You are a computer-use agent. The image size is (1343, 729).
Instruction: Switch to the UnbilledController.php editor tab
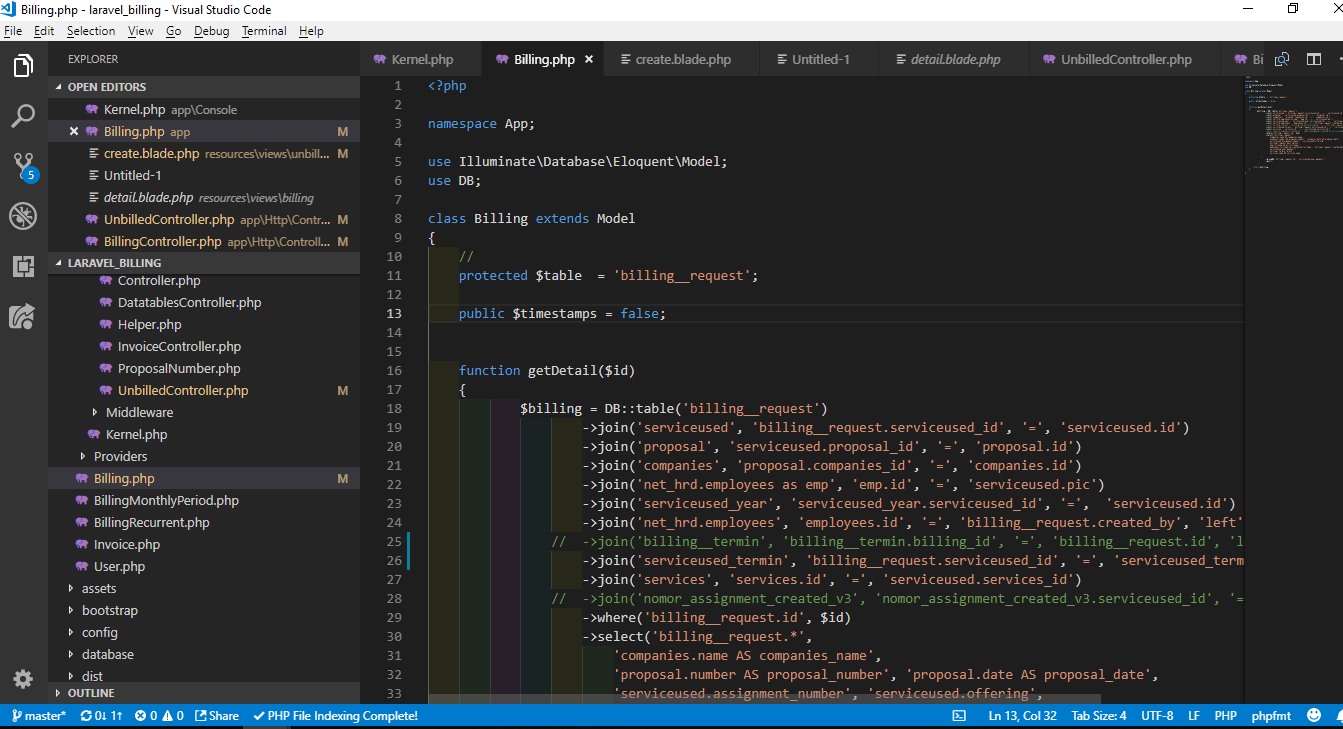[x=1125, y=60]
